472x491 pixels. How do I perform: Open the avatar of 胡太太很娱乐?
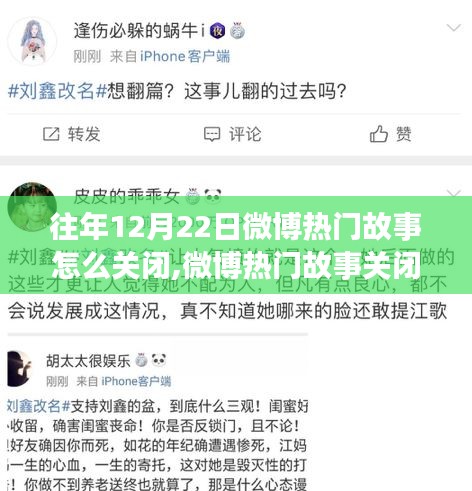click(20, 369)
